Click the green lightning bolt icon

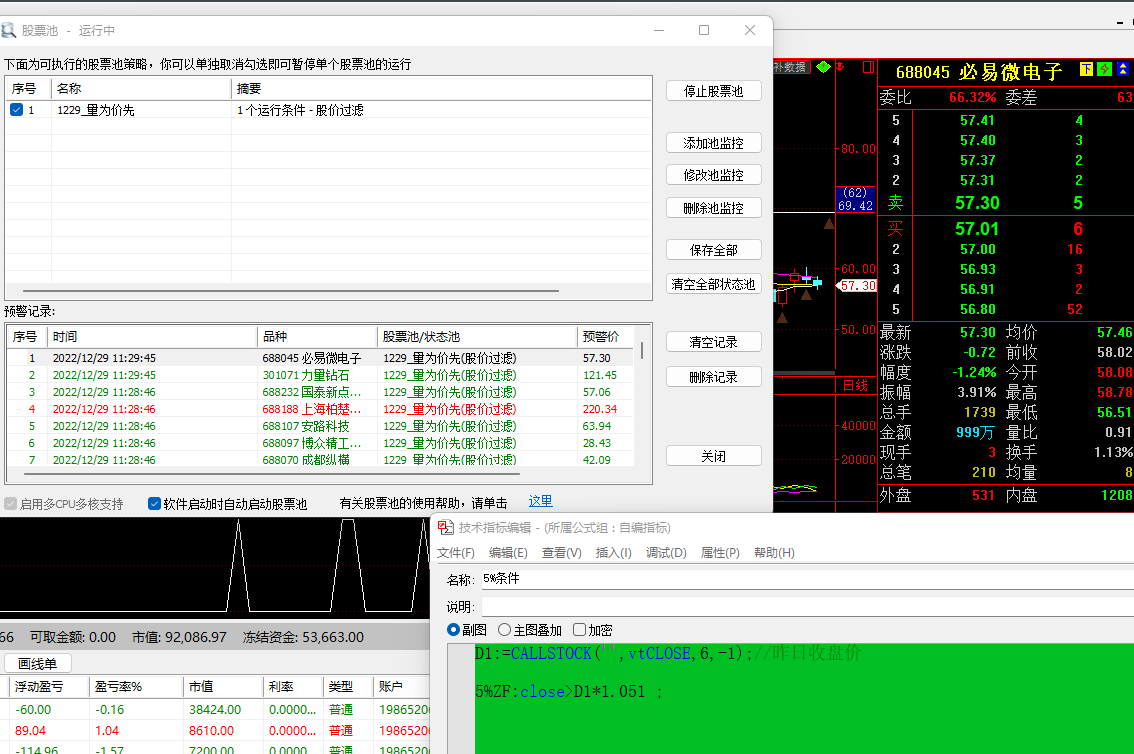point(1104,69)
